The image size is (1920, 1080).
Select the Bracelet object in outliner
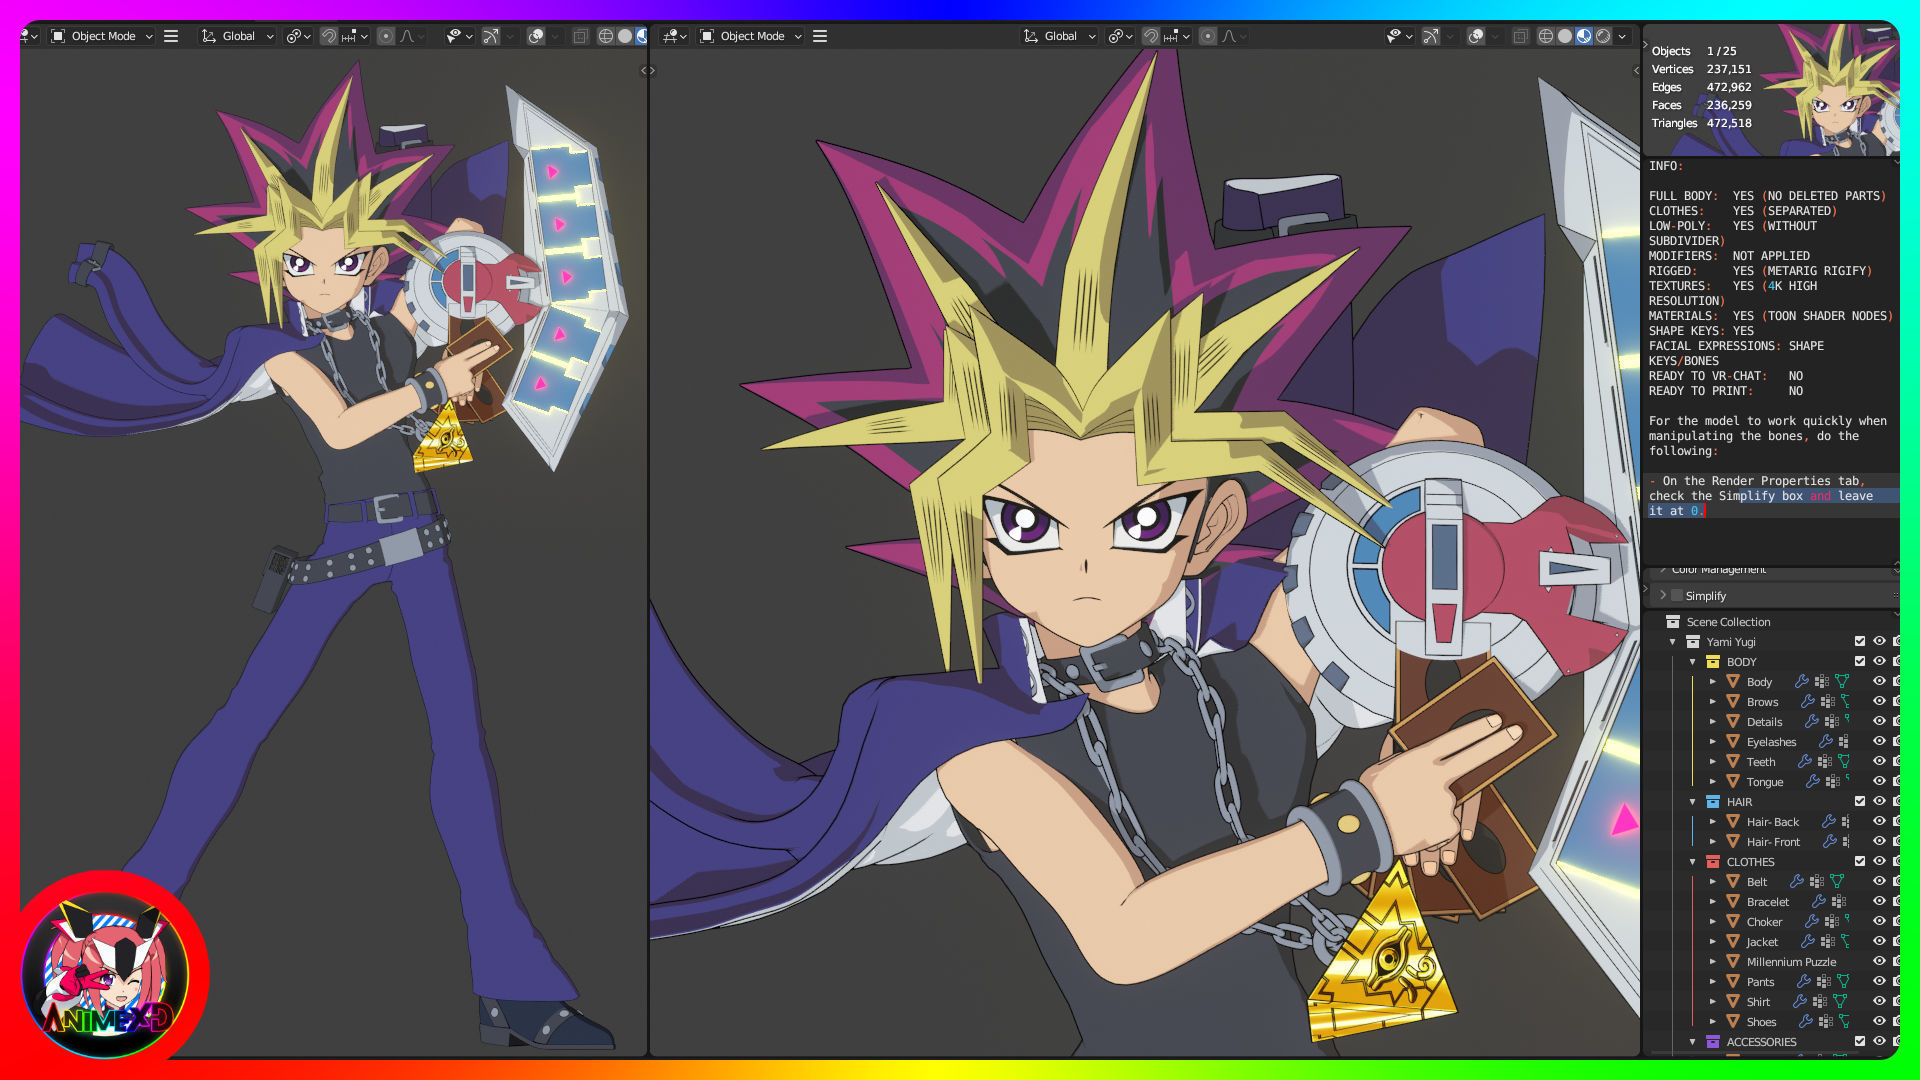[1767, 901]
